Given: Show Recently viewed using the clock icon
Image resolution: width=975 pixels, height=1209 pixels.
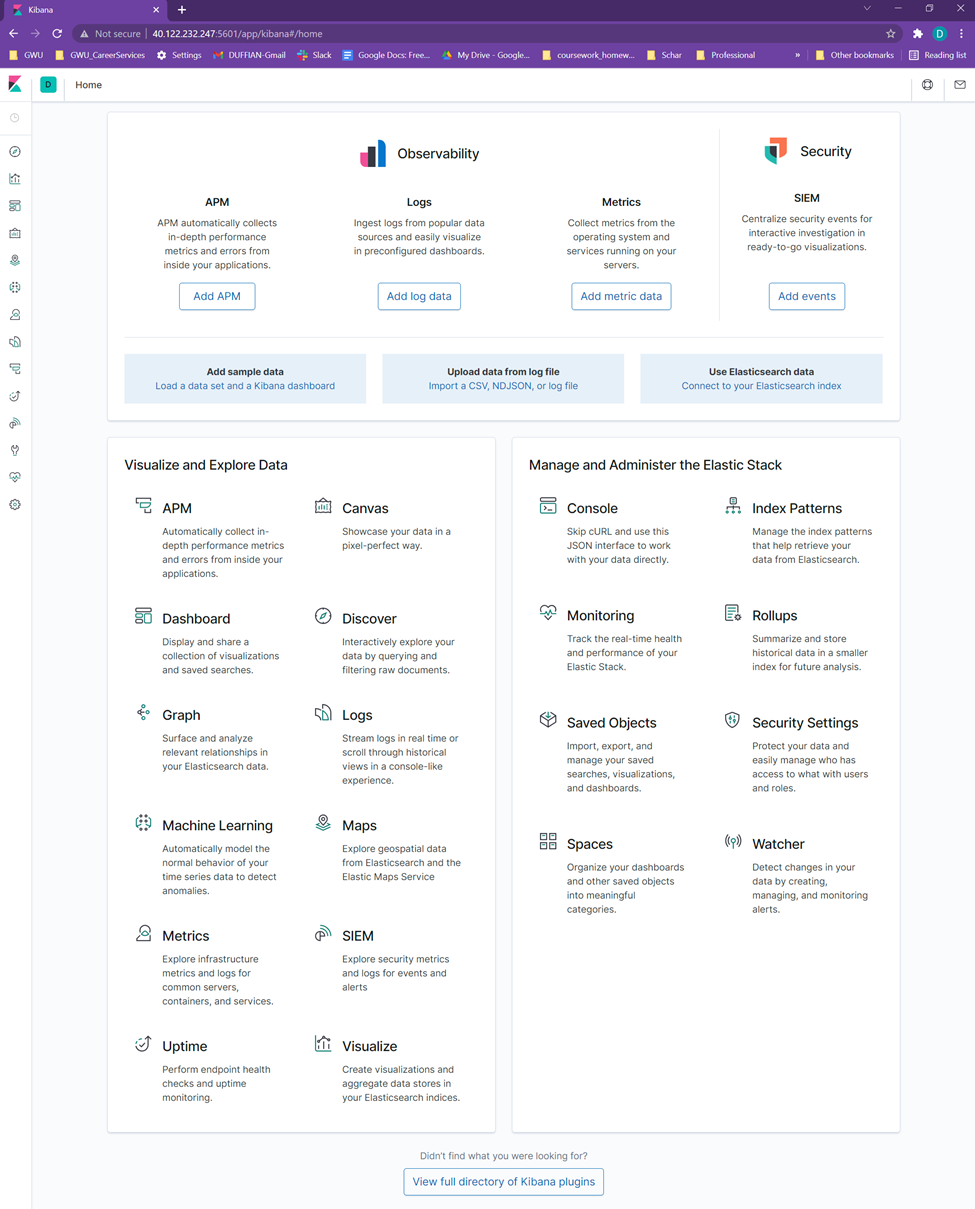Looking at the screenshot, I should click(x=14, y=118).
